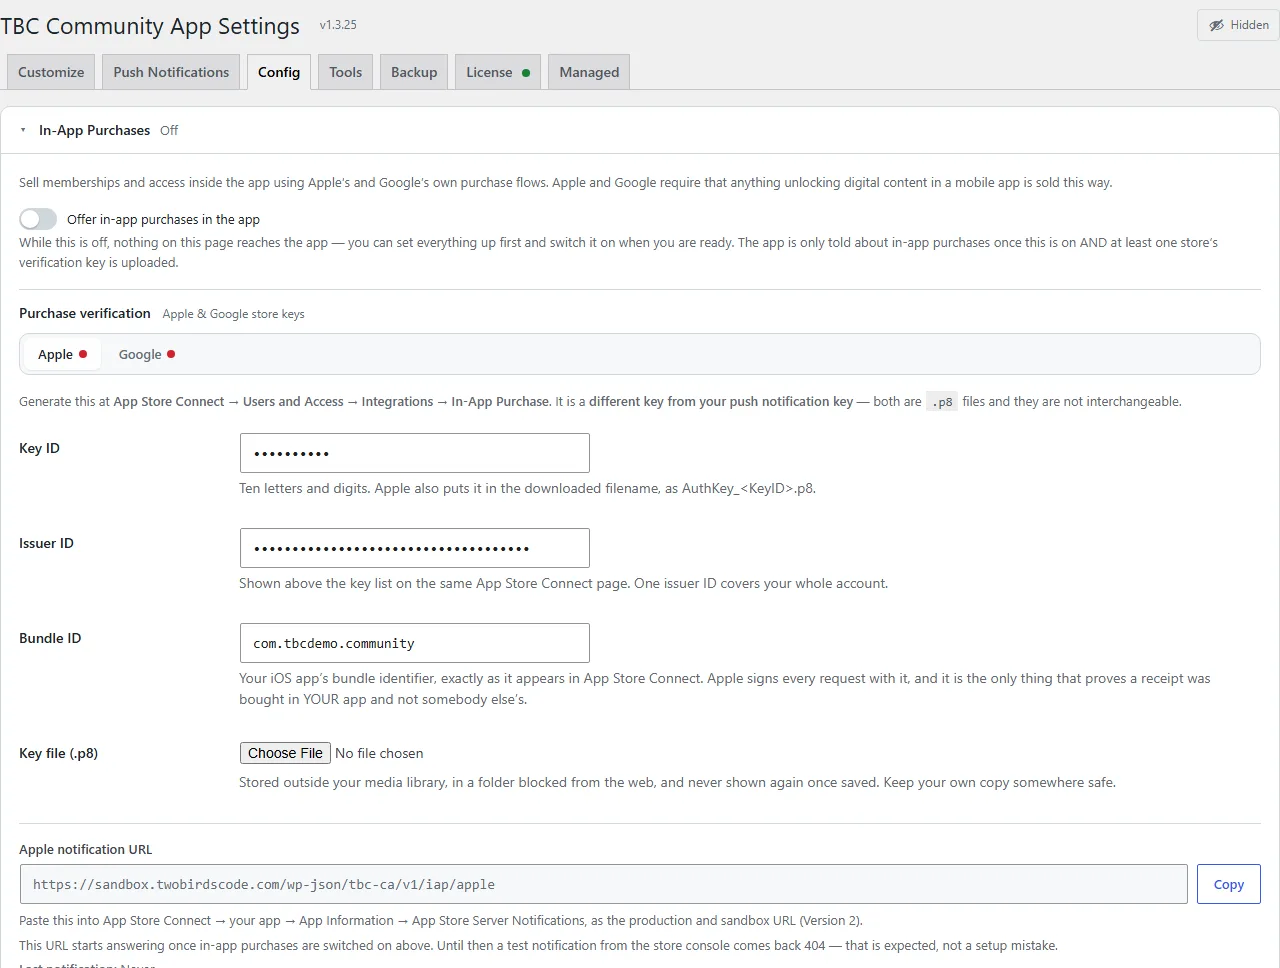
Task: Click the 'No file chosen' text
Action: [x=379, y=753]
